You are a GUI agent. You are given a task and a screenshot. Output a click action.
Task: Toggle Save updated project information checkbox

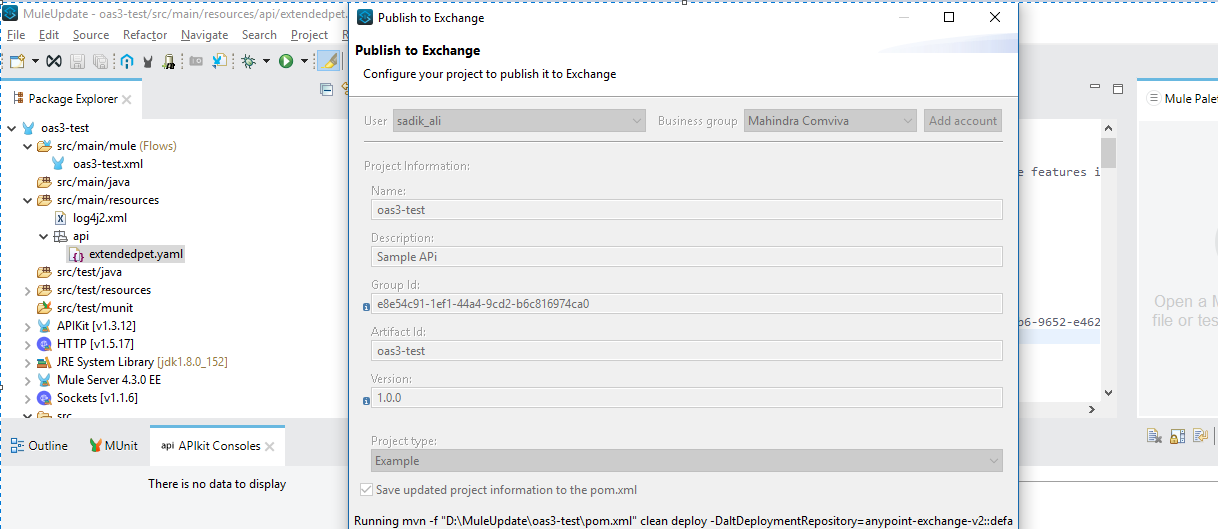(x=366, y=490)
